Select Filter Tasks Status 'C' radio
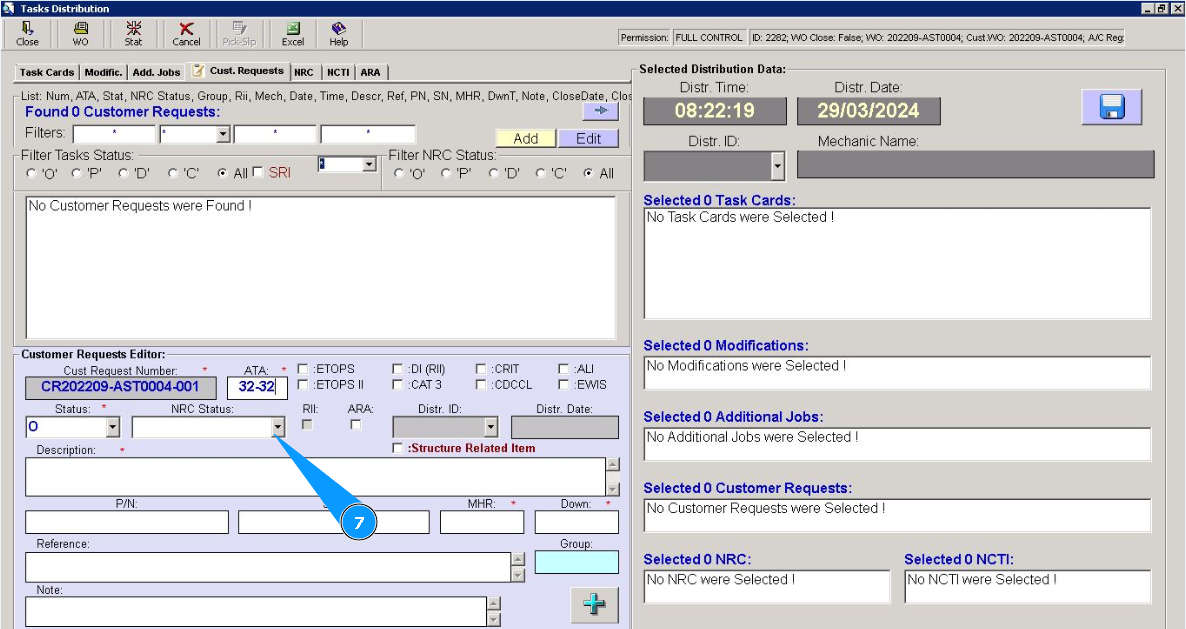The image size is (1186, 629). (172, 173)
